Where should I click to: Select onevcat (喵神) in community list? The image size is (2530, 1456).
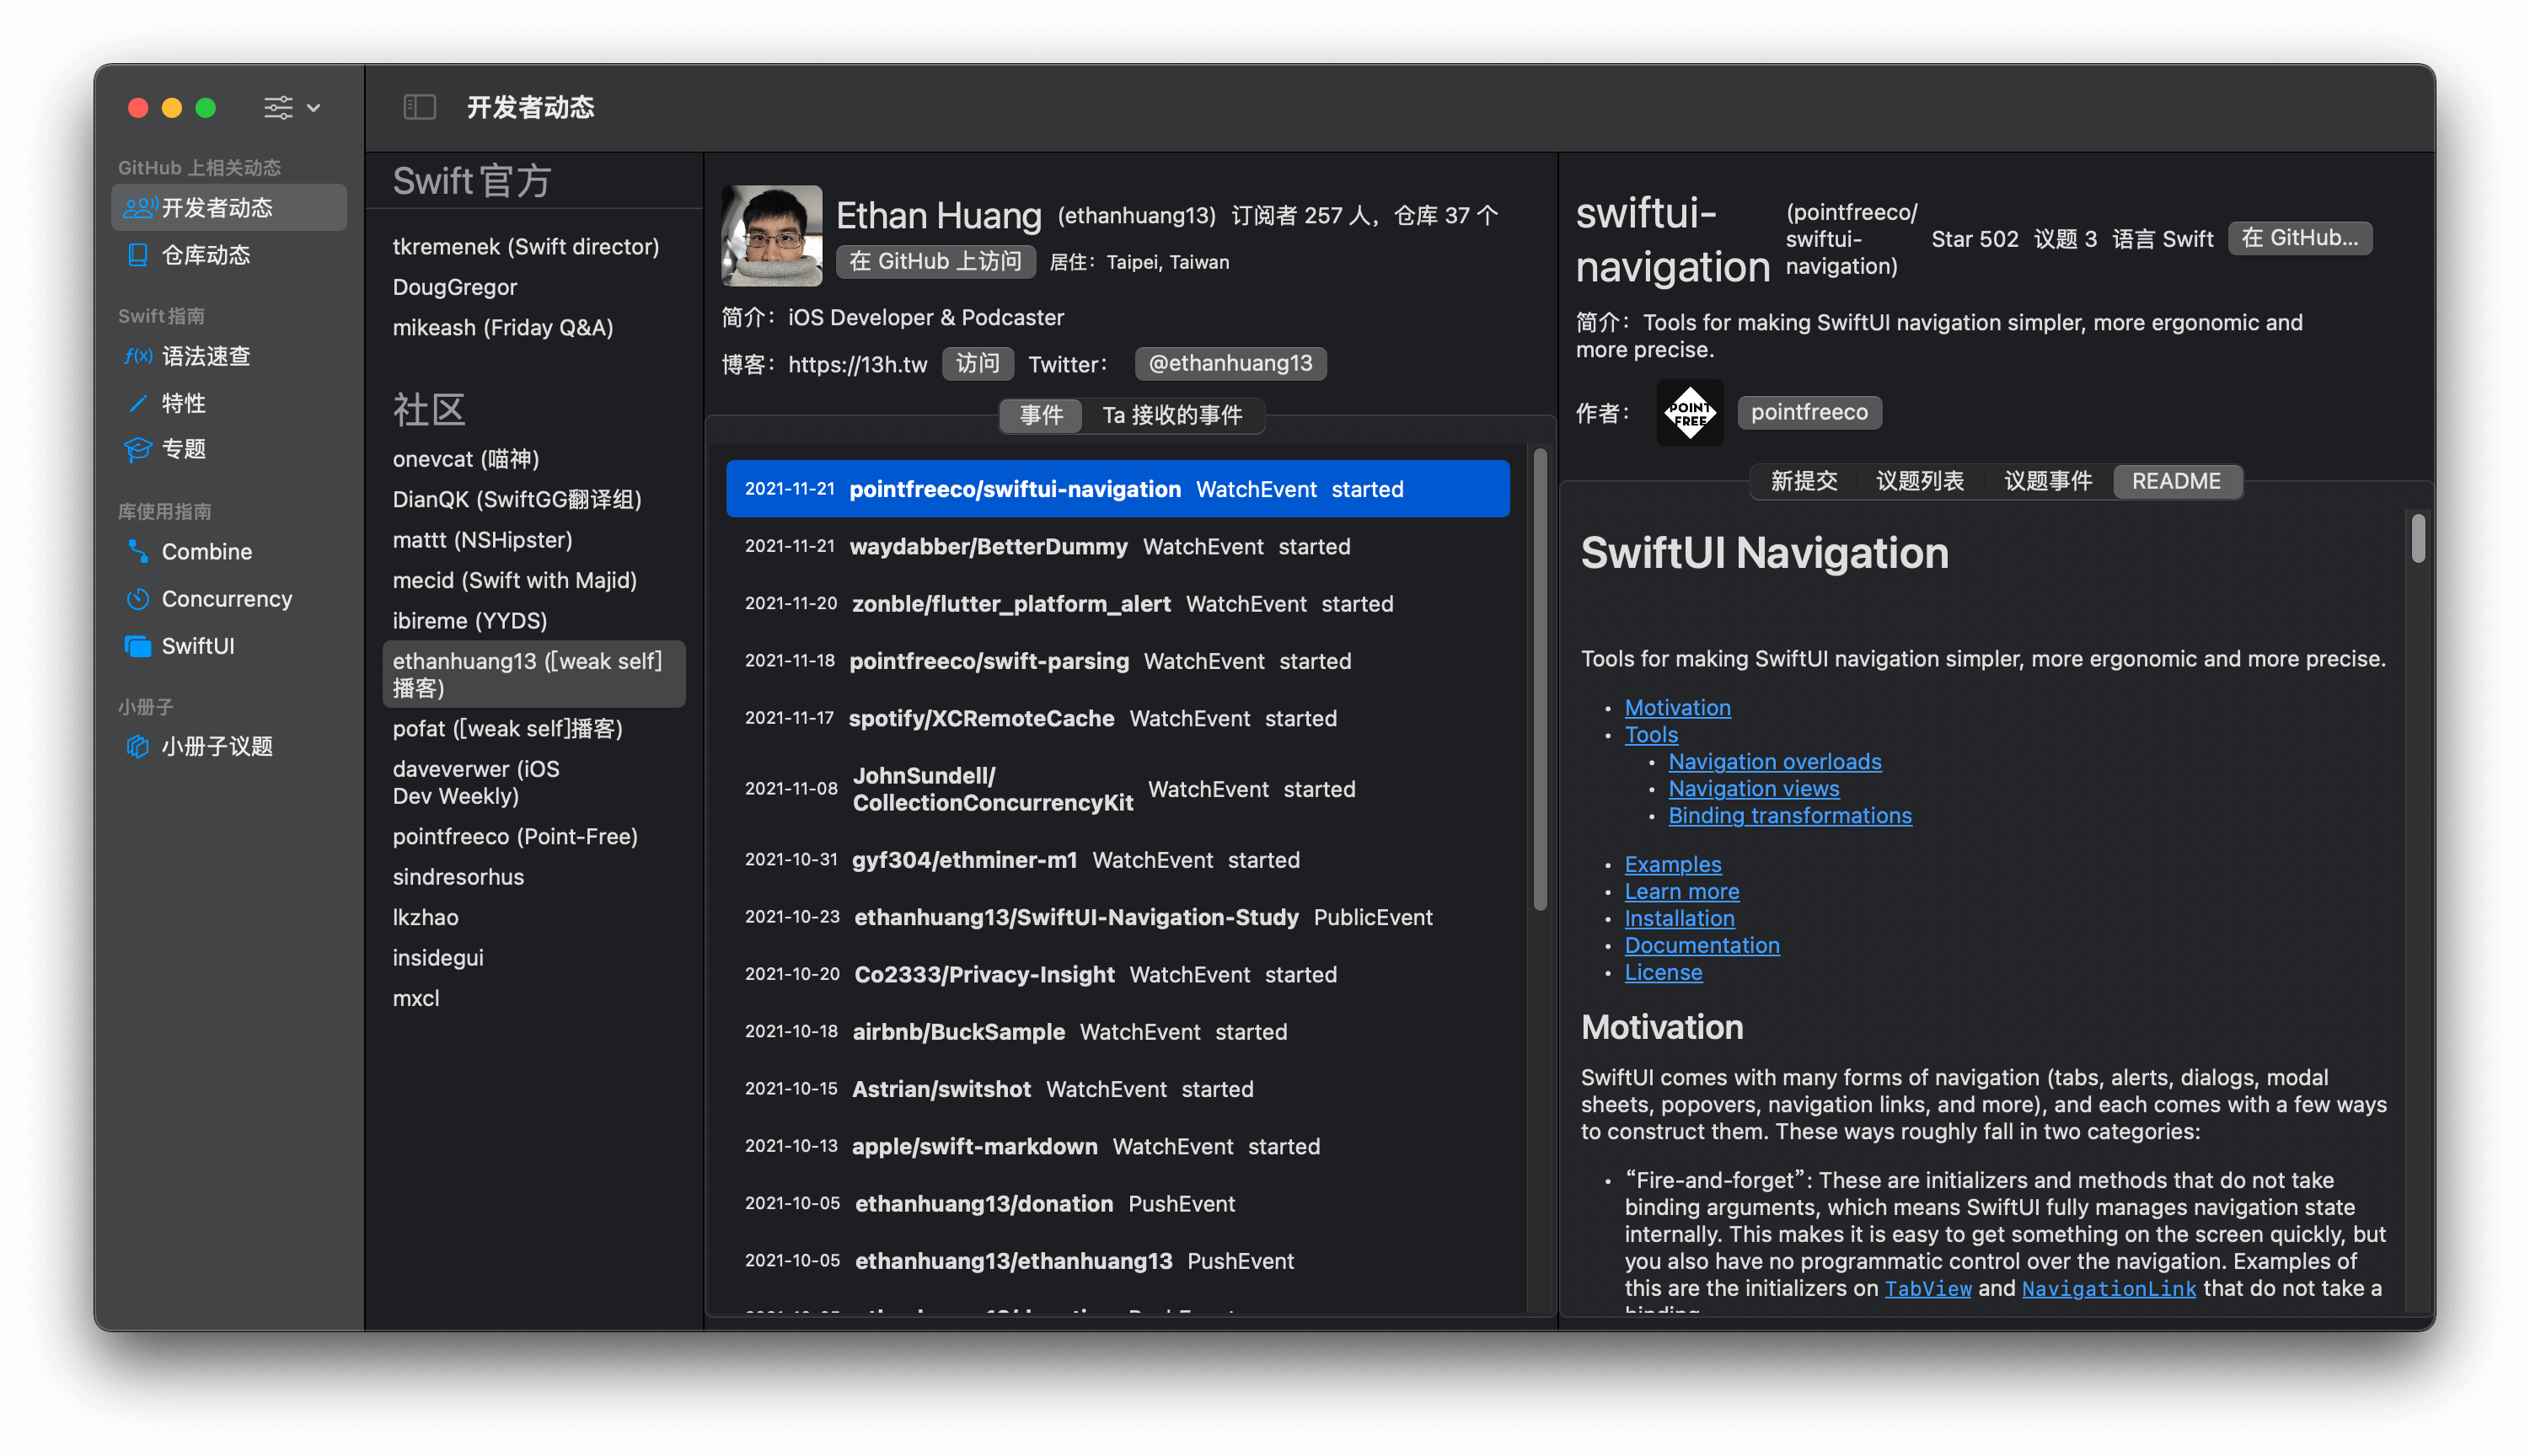click(466, 459)
